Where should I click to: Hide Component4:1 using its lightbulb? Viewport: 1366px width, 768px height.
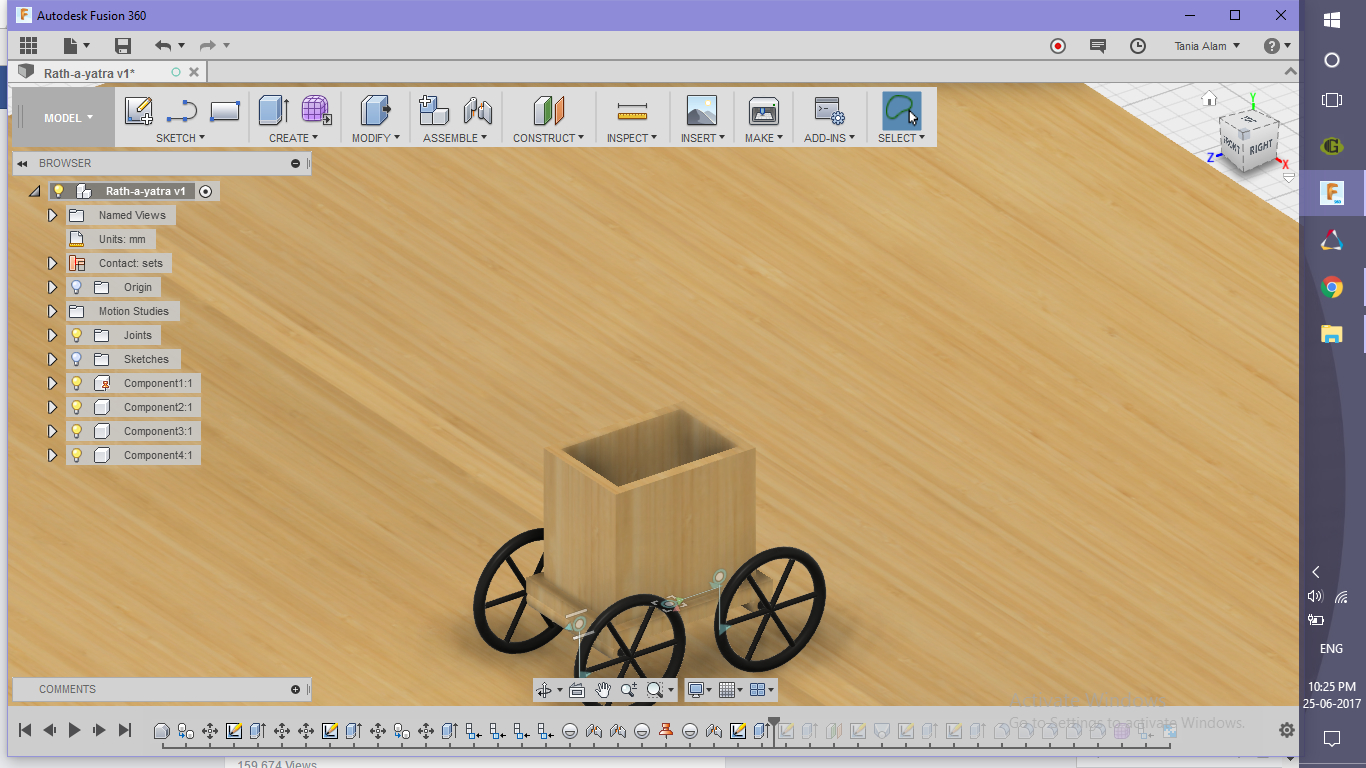coord(76,455)
